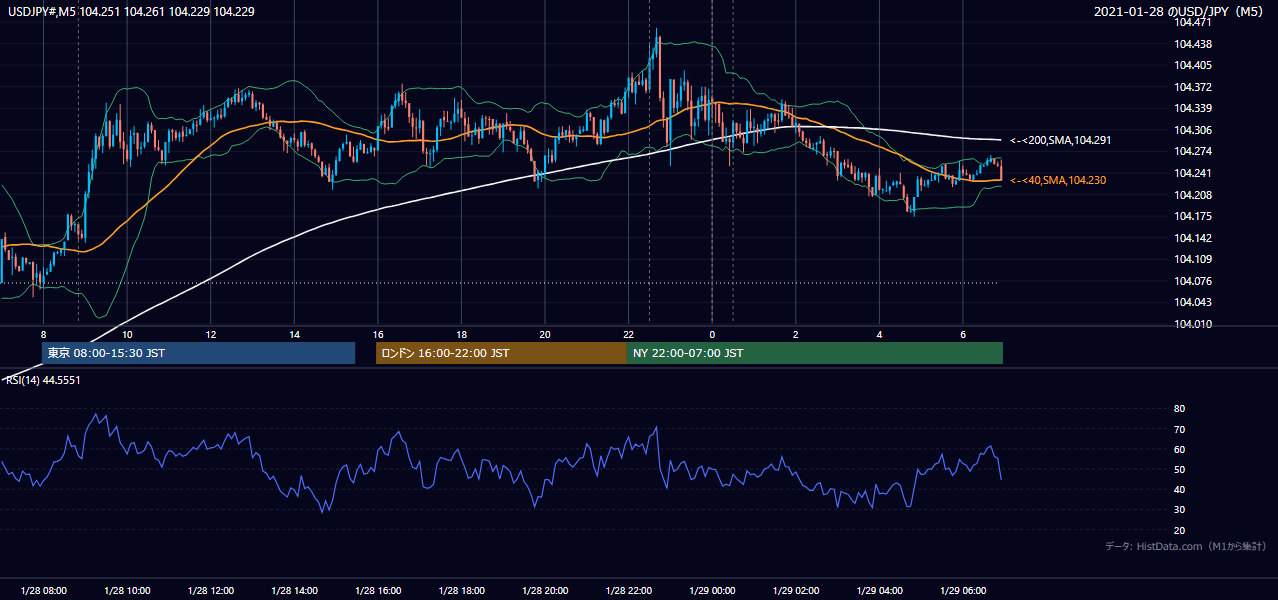Screen dimensions: 1278x600
Task: Click RSI scale value 50
Action: (x=1179, y=469)
